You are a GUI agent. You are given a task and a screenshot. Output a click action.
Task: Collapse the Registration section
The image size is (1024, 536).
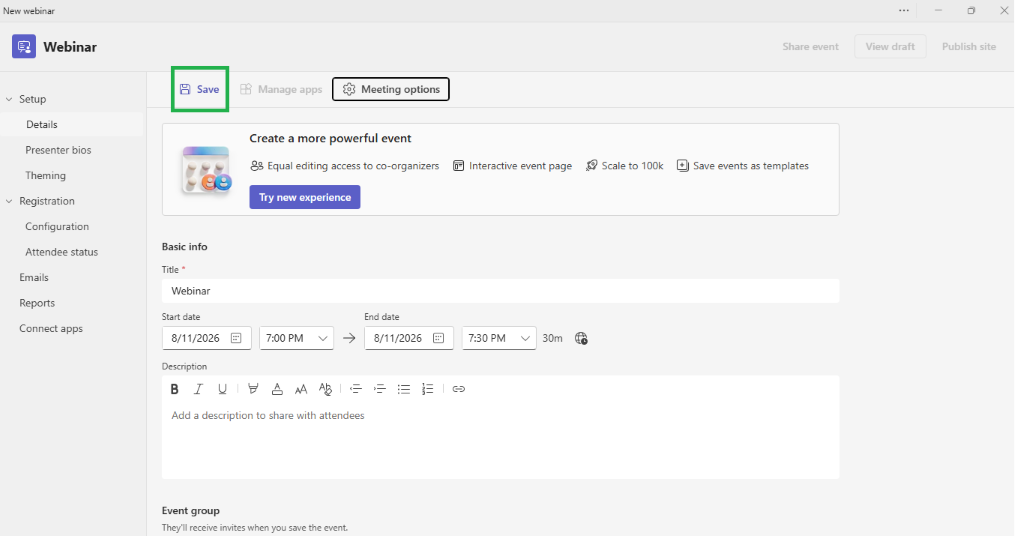pyautogui.click(x=9, y=201)
